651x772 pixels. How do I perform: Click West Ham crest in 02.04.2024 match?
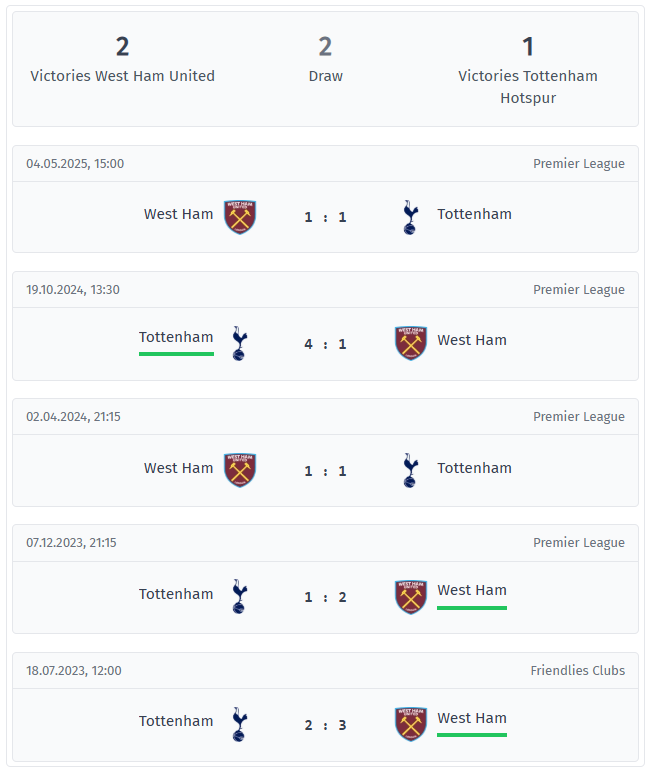pyautogui.click(x=240, y=470)
